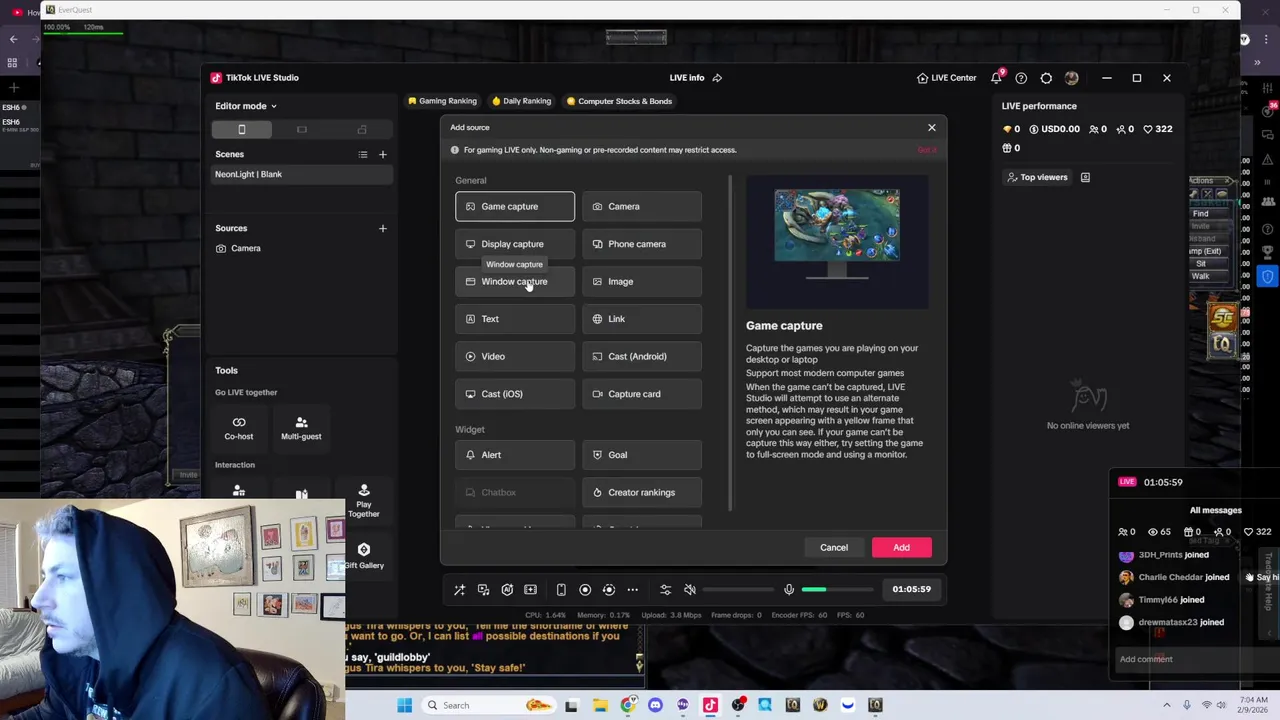
Task: Mute the microphone
Action: pyautogui.click(x=789, y=590)
